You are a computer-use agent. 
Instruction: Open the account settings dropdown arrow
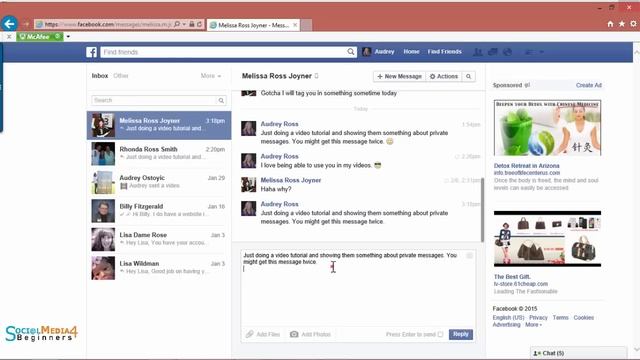tap(542, 52)
